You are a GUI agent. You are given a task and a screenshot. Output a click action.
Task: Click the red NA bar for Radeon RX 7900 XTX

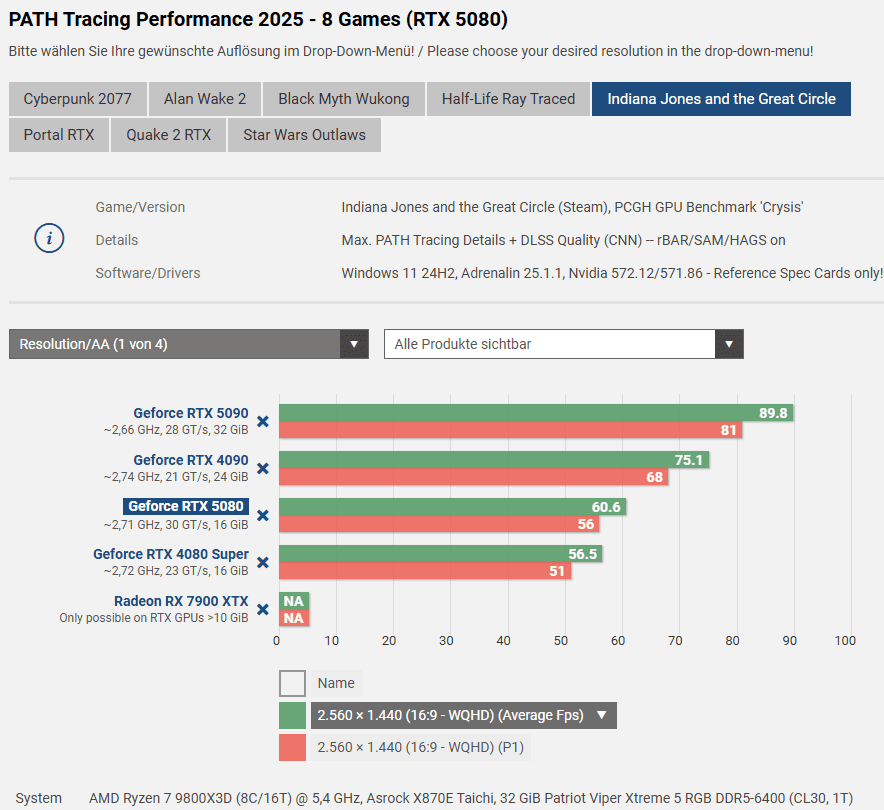pos(294,618)
